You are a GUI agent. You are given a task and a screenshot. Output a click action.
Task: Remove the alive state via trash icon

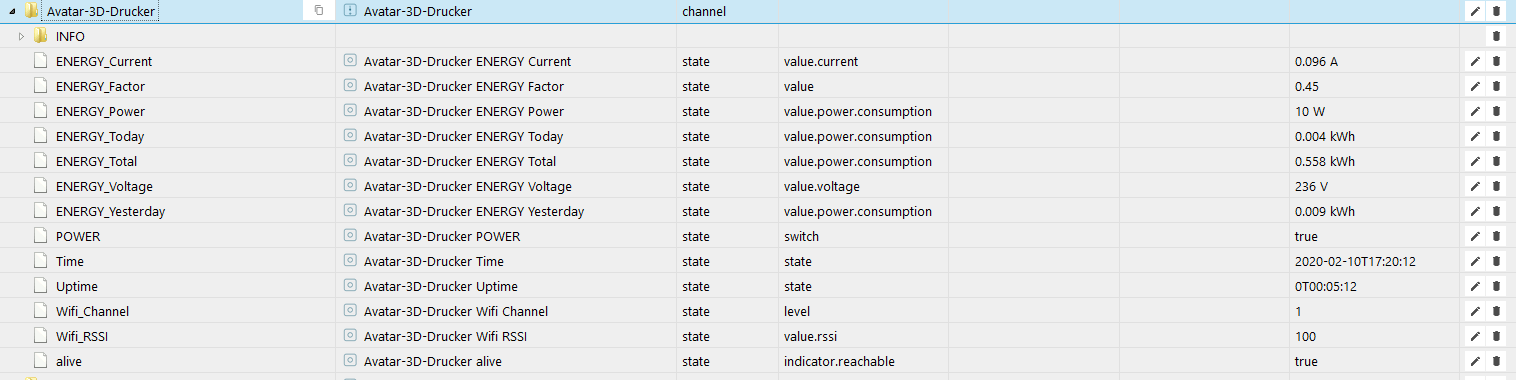coord(1496,361)
